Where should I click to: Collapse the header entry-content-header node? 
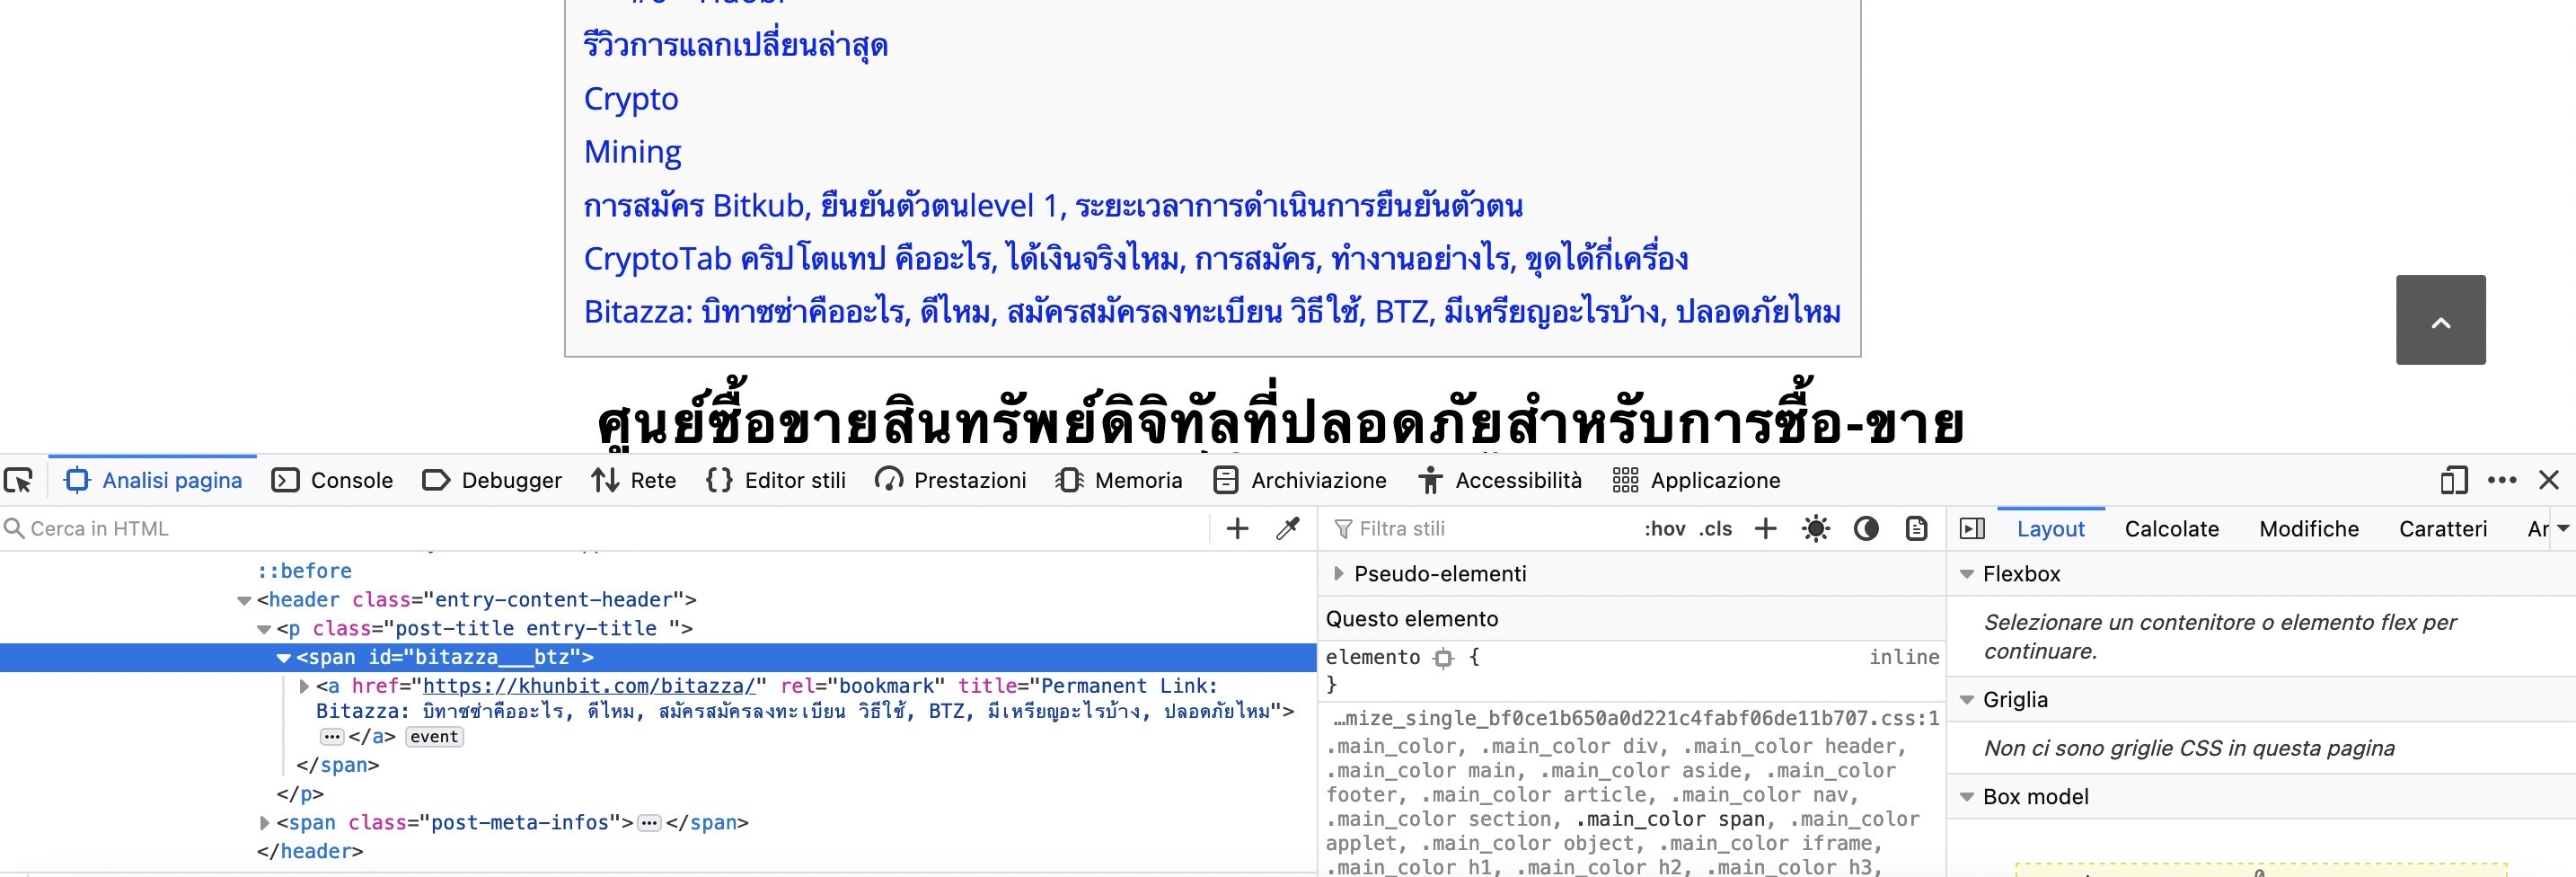[244, 601]
